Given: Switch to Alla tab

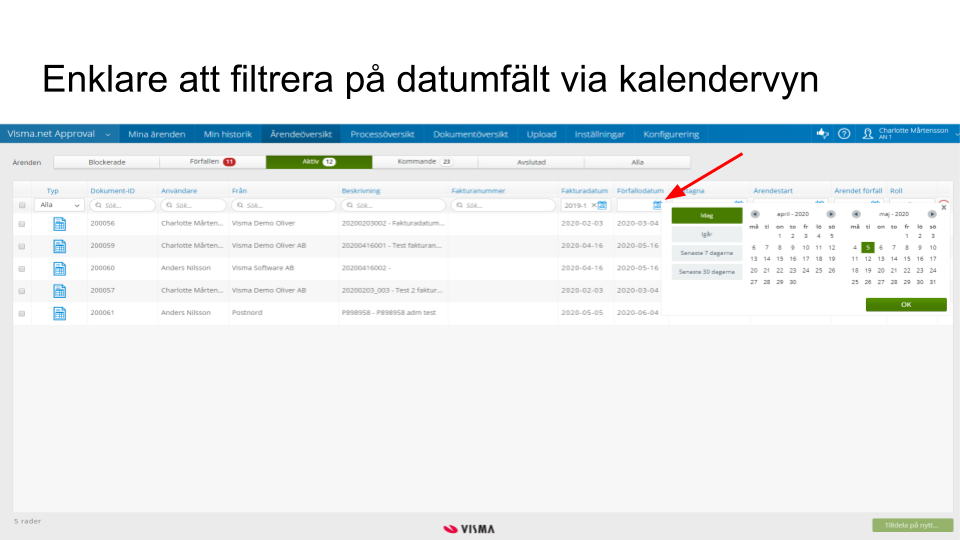Looking at the screenshot, I should (x=637, y=162).
